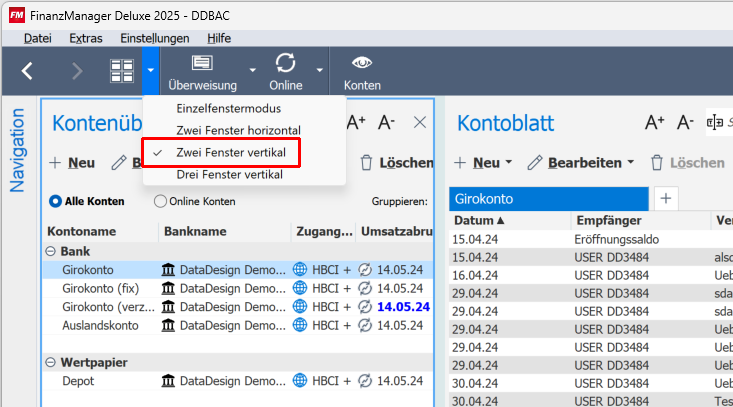Expand the Überweisung dropdown arrow
Screen dimensions: 733x407
[252, 71]
